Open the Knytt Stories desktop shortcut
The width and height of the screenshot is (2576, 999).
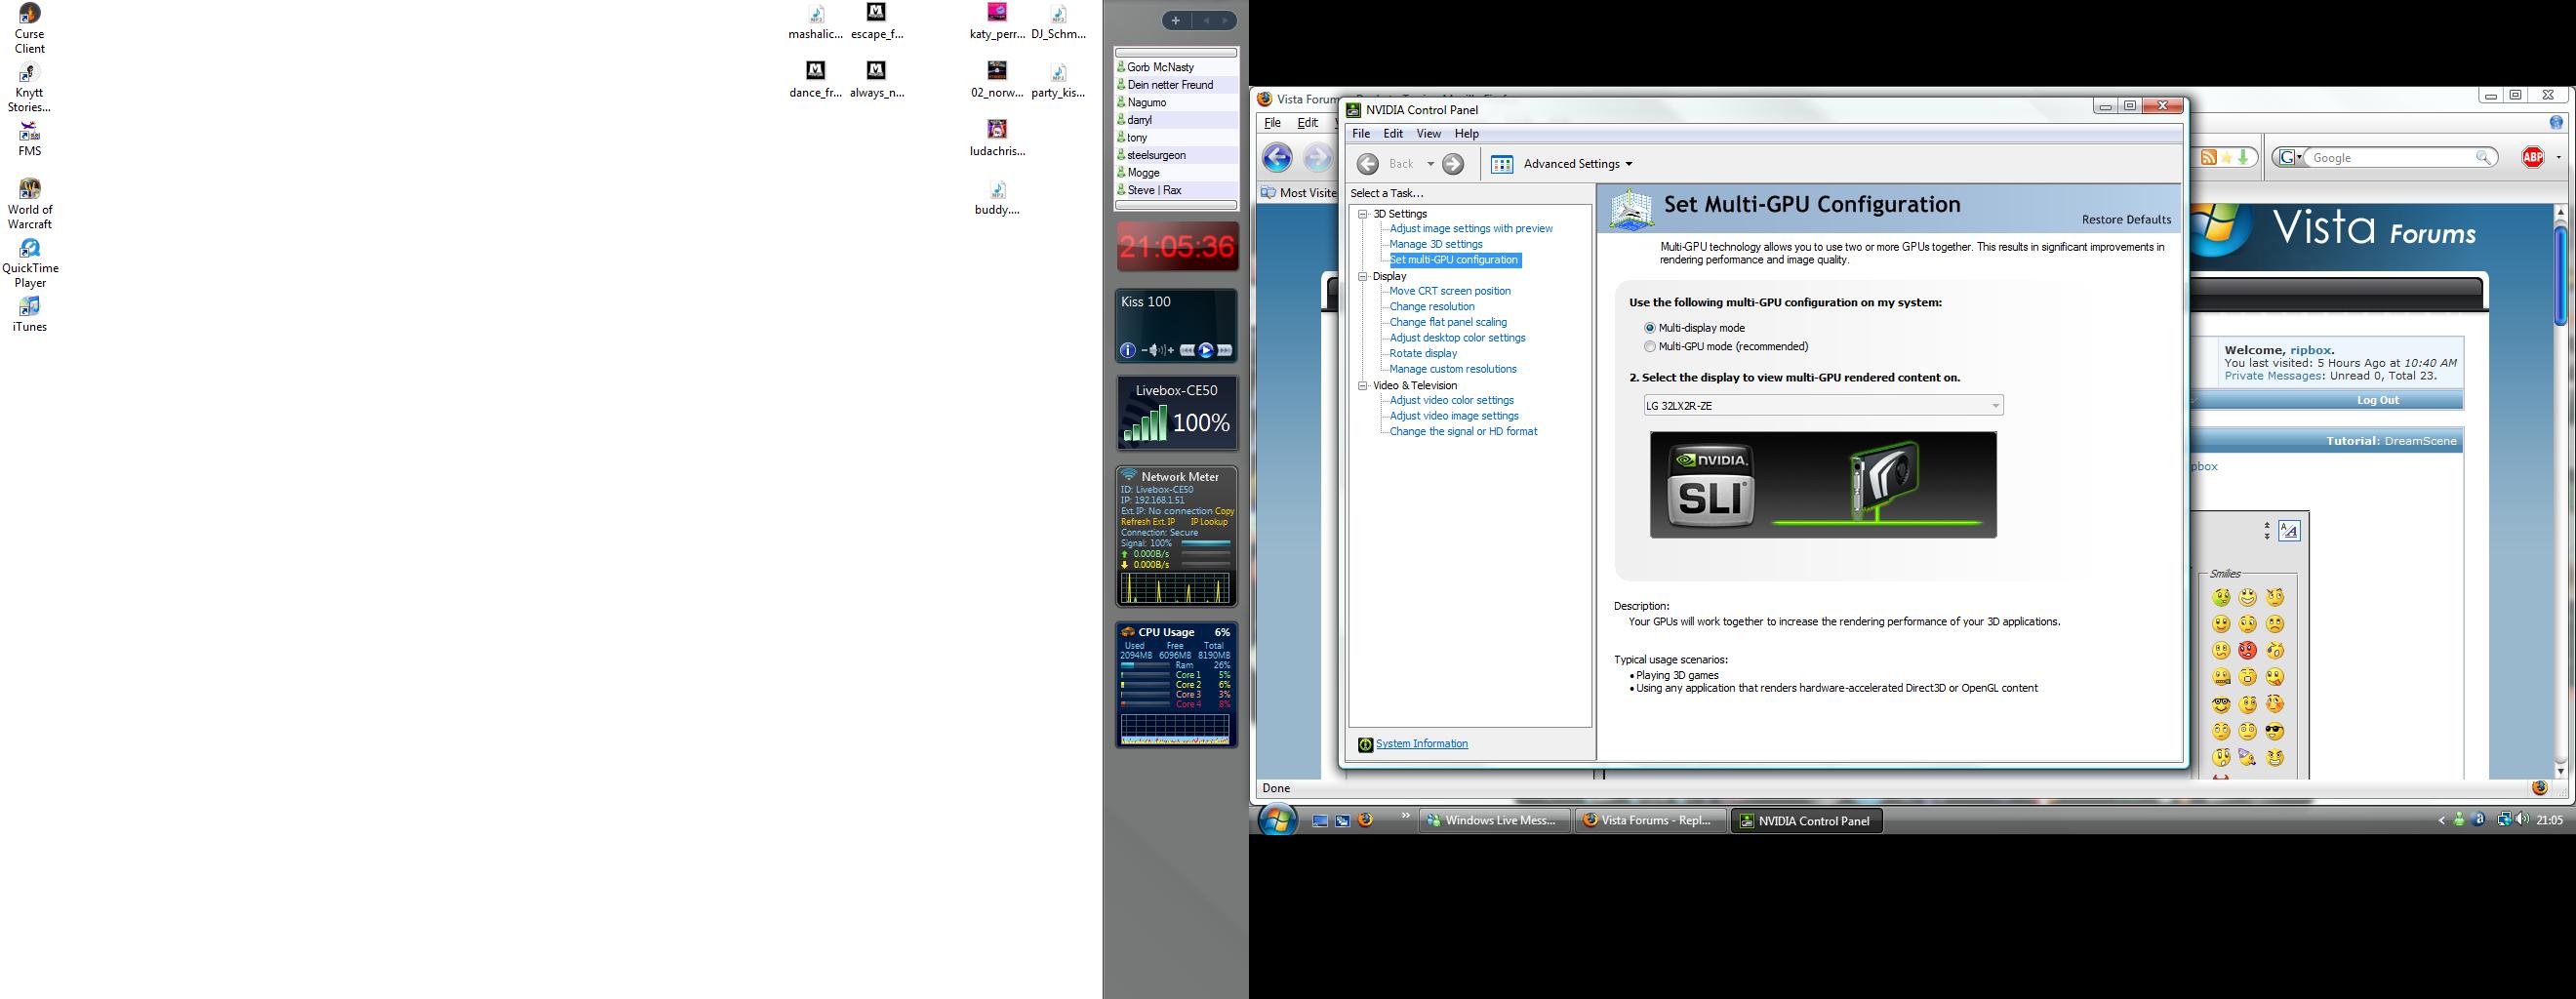click(29, 87)
